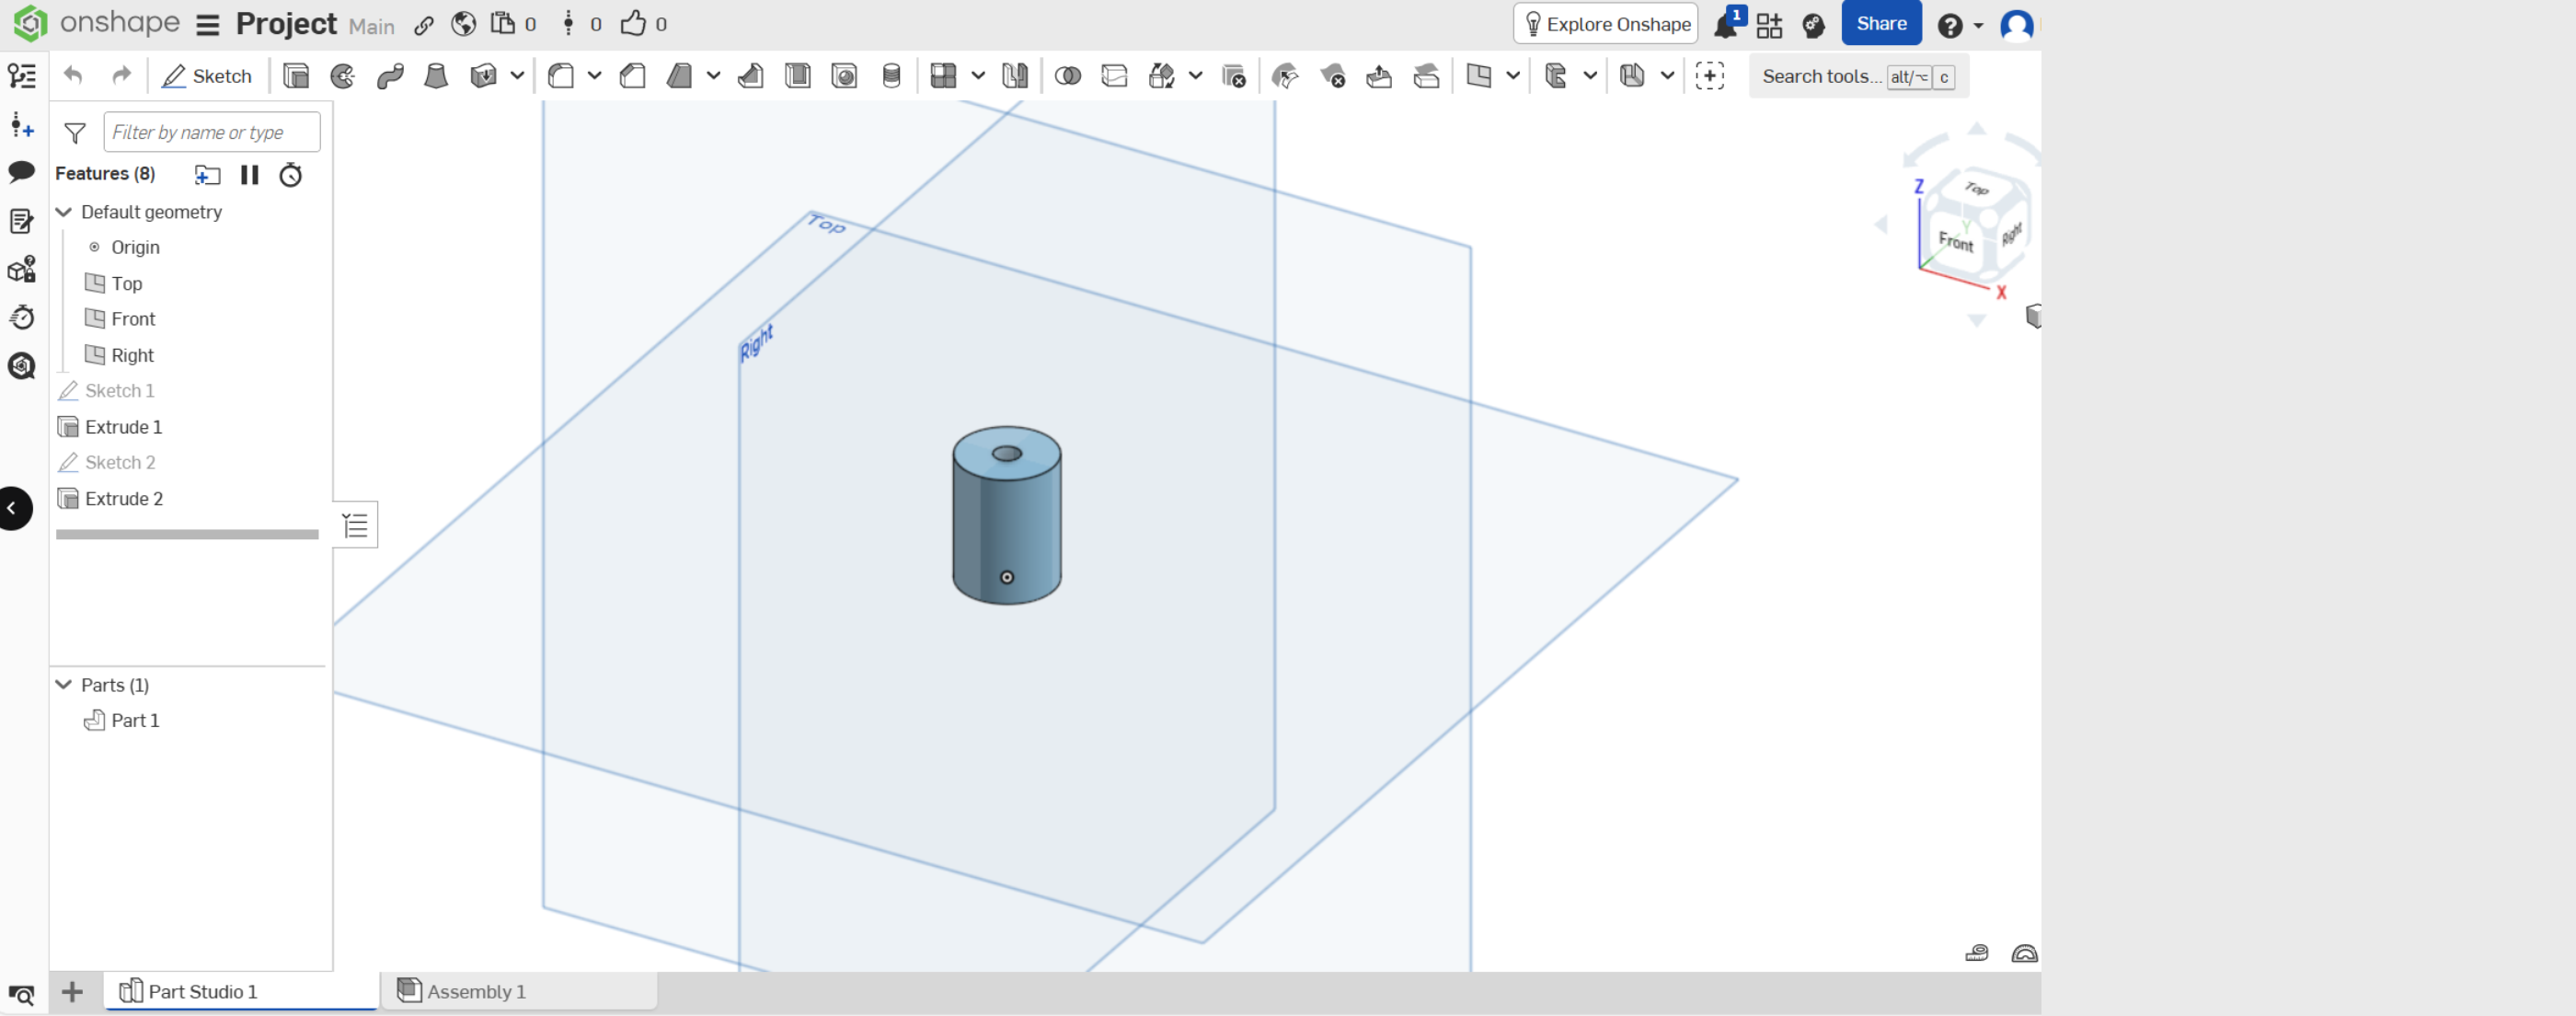Switch to the Assembly 1 tab
Screen dimensions: 2576x1016
pyautogui.click(x=476, y=991)
